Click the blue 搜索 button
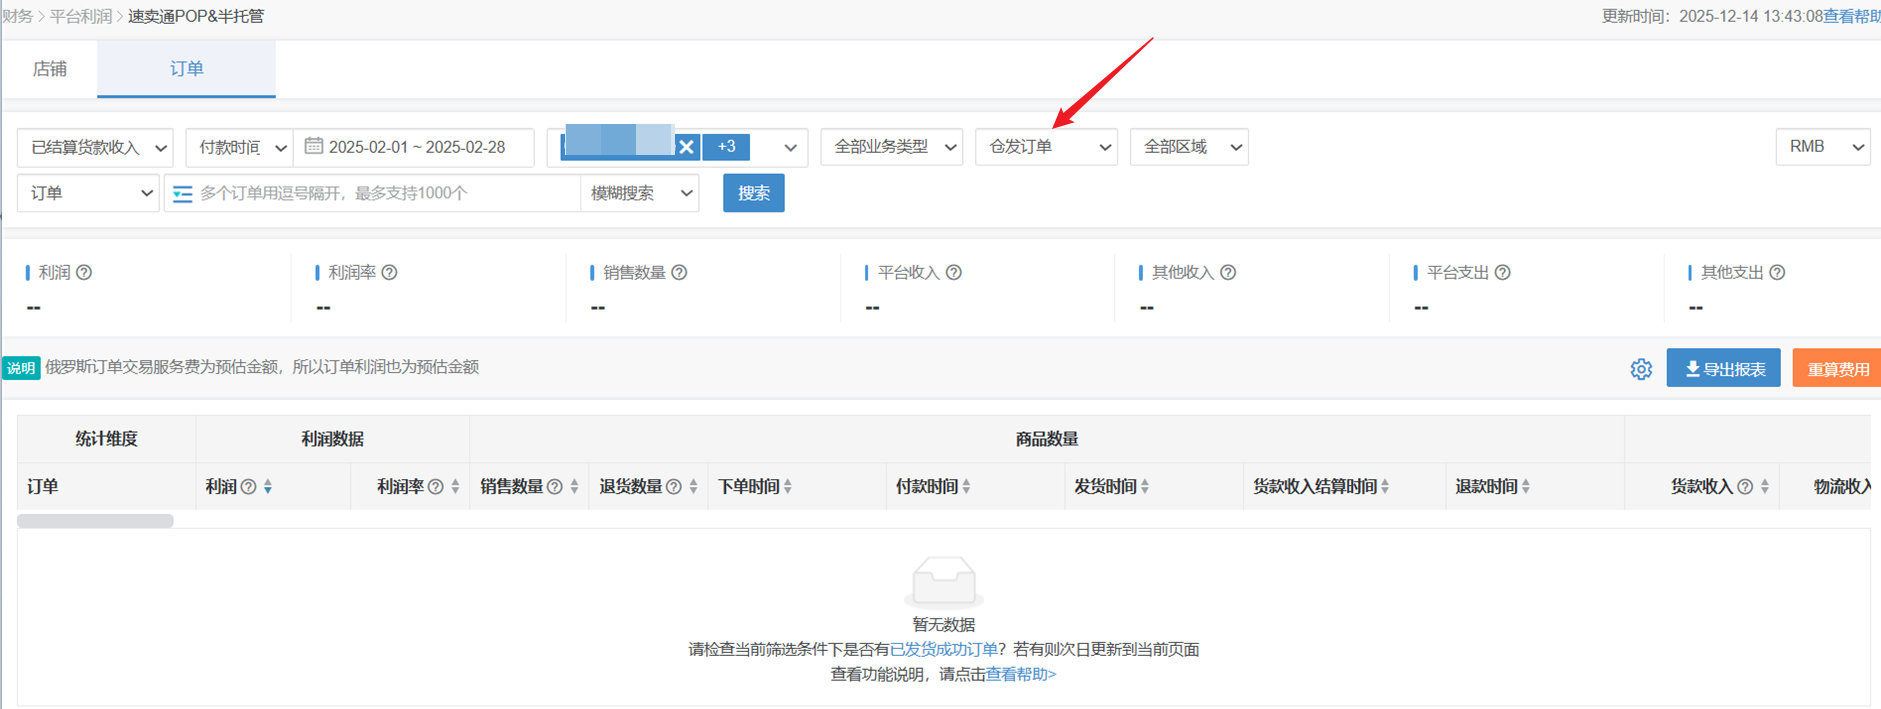1881x709 pixels. coord(753,194)
